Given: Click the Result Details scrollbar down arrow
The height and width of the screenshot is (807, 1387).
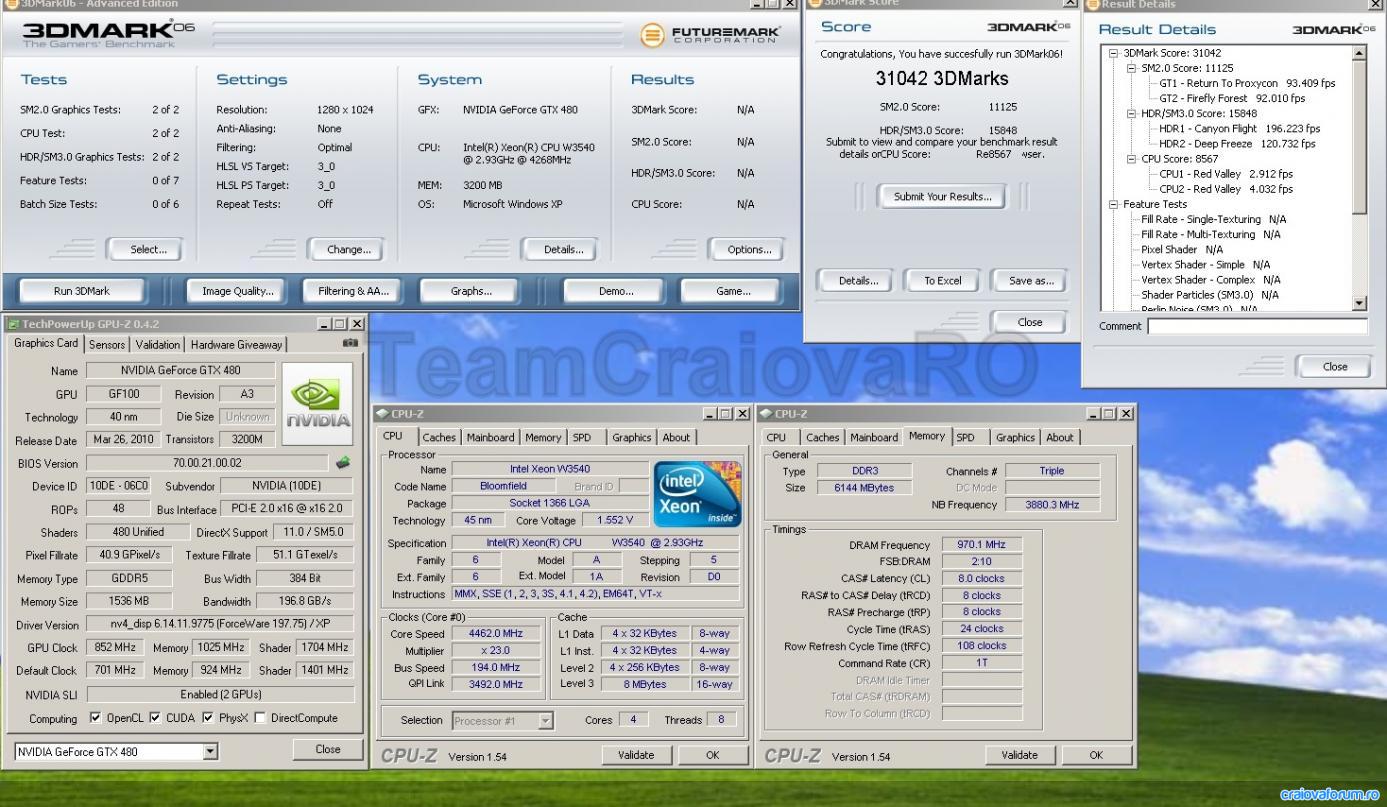Looking at the screenshot, I should (1359, 303).
